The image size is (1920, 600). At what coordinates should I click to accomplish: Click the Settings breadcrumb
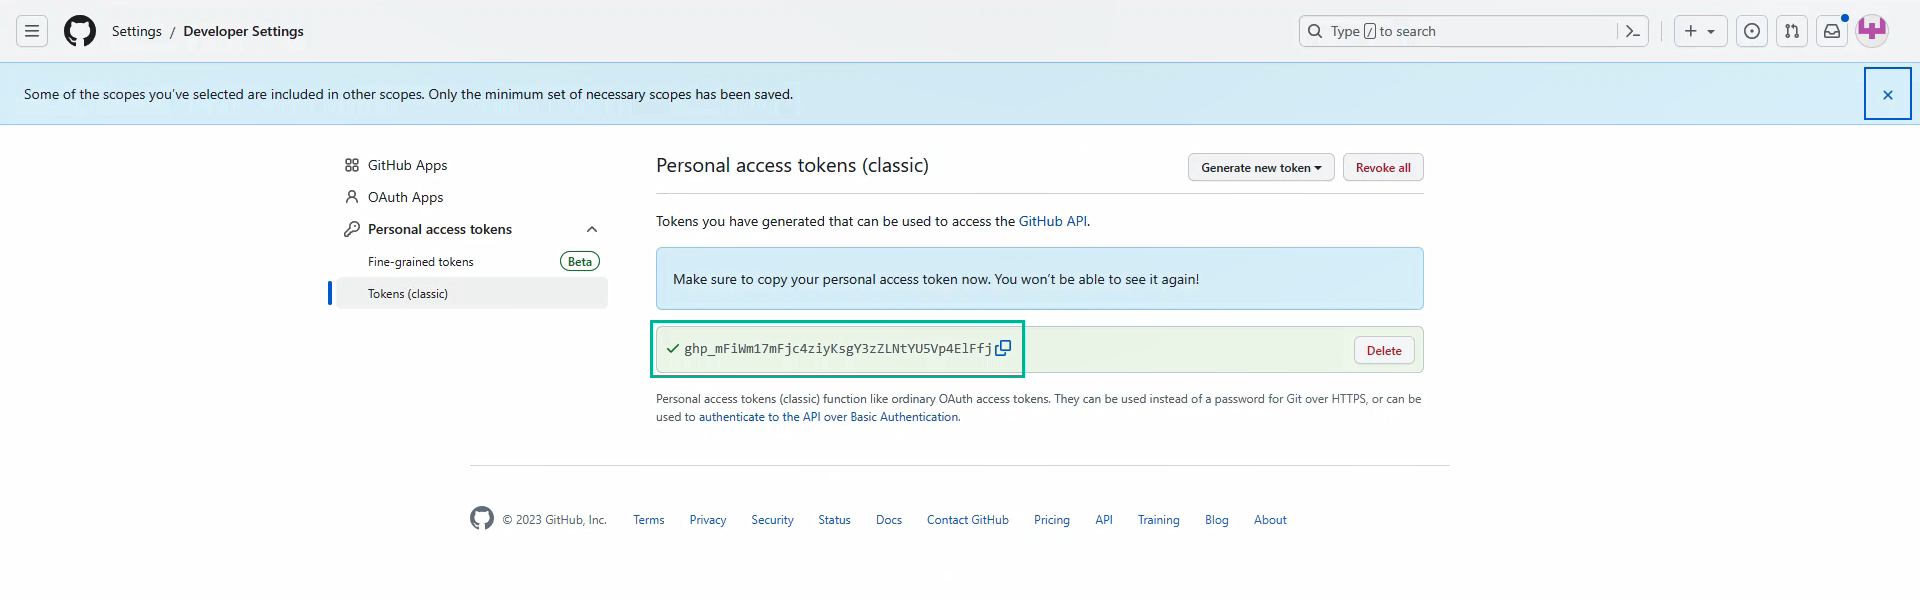pyautogui.click(x=137, y=31)
